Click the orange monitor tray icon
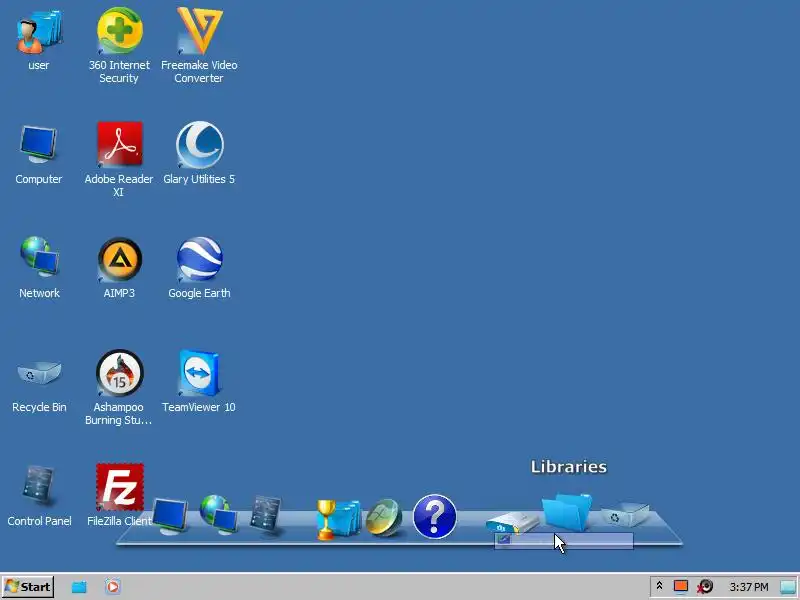This screenshot has width=800, height=600. click(x=681, y=586)
